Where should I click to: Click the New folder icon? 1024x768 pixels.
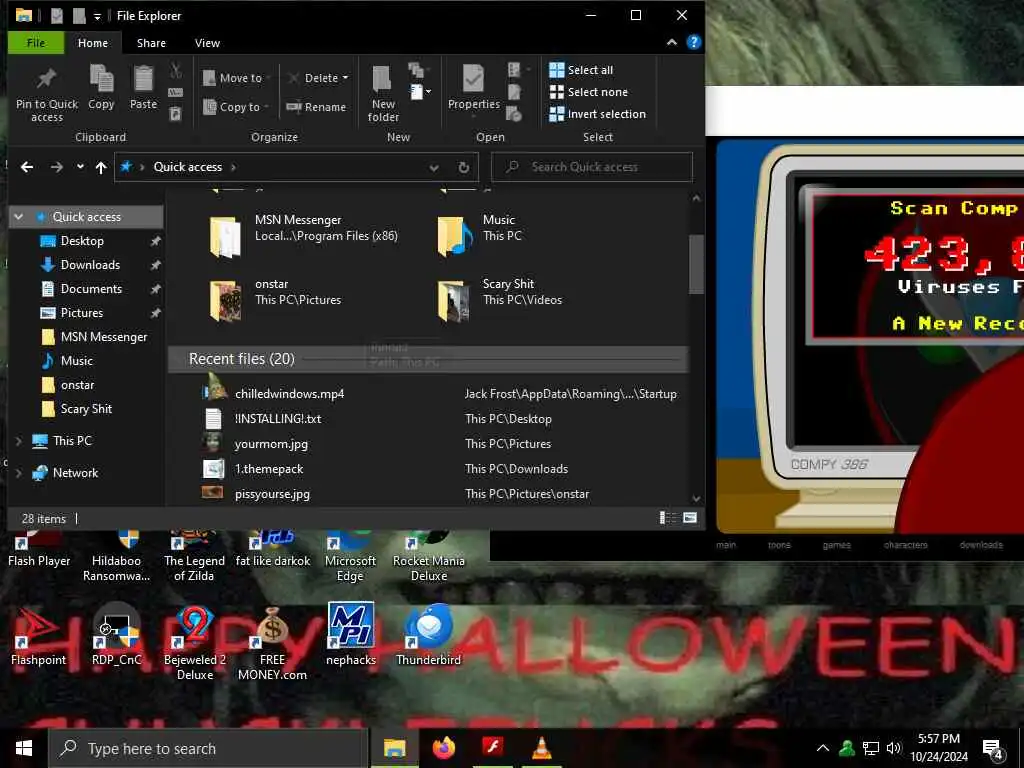[383, 80]
